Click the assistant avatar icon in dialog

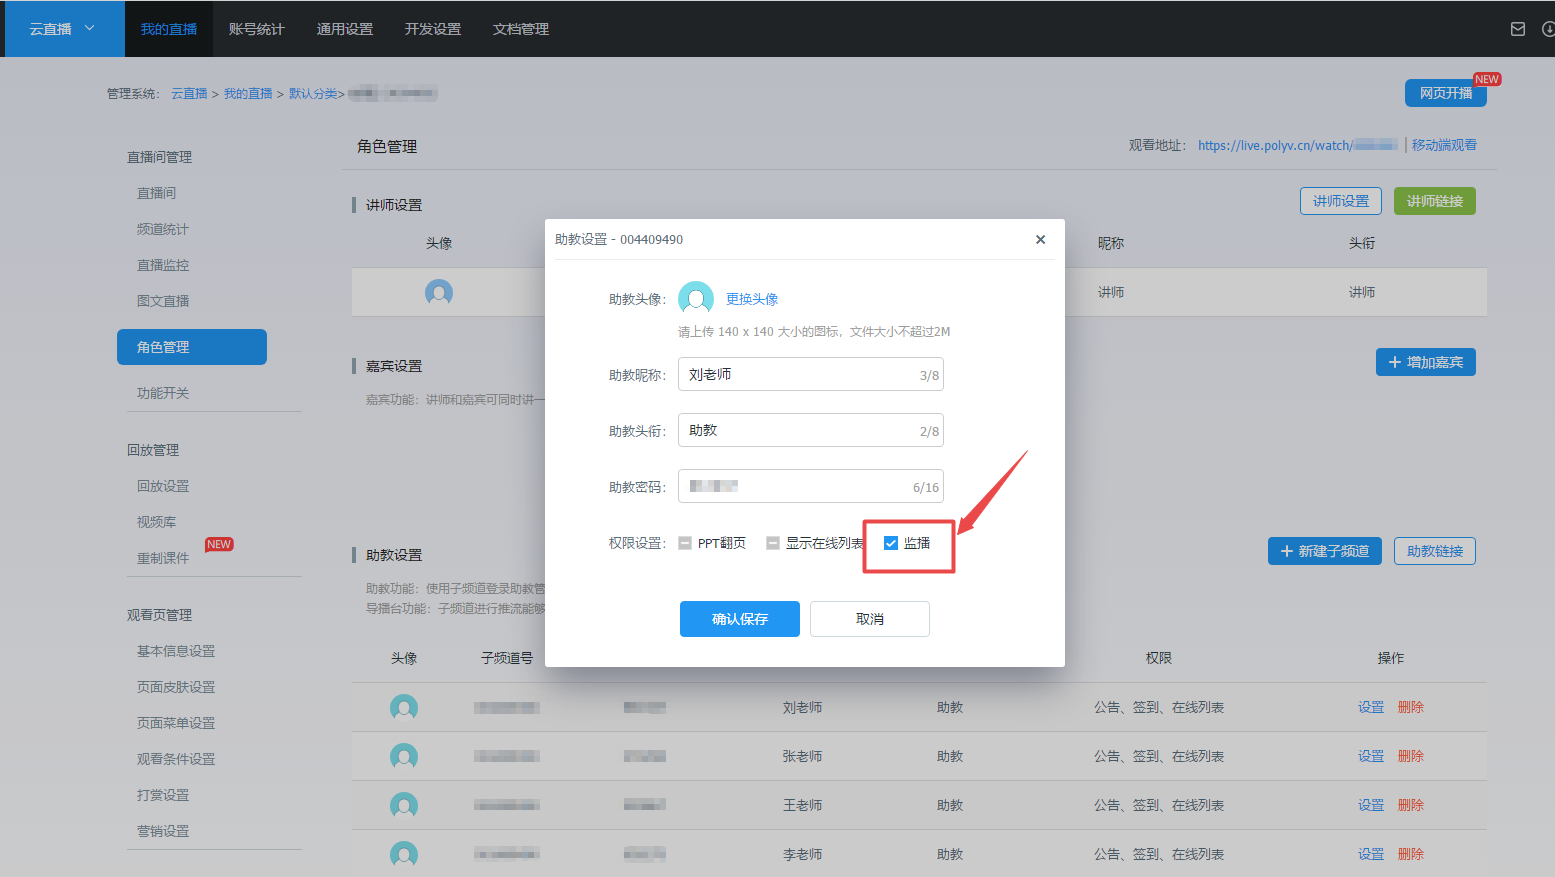pyautogui.click(x=695, y=298)
